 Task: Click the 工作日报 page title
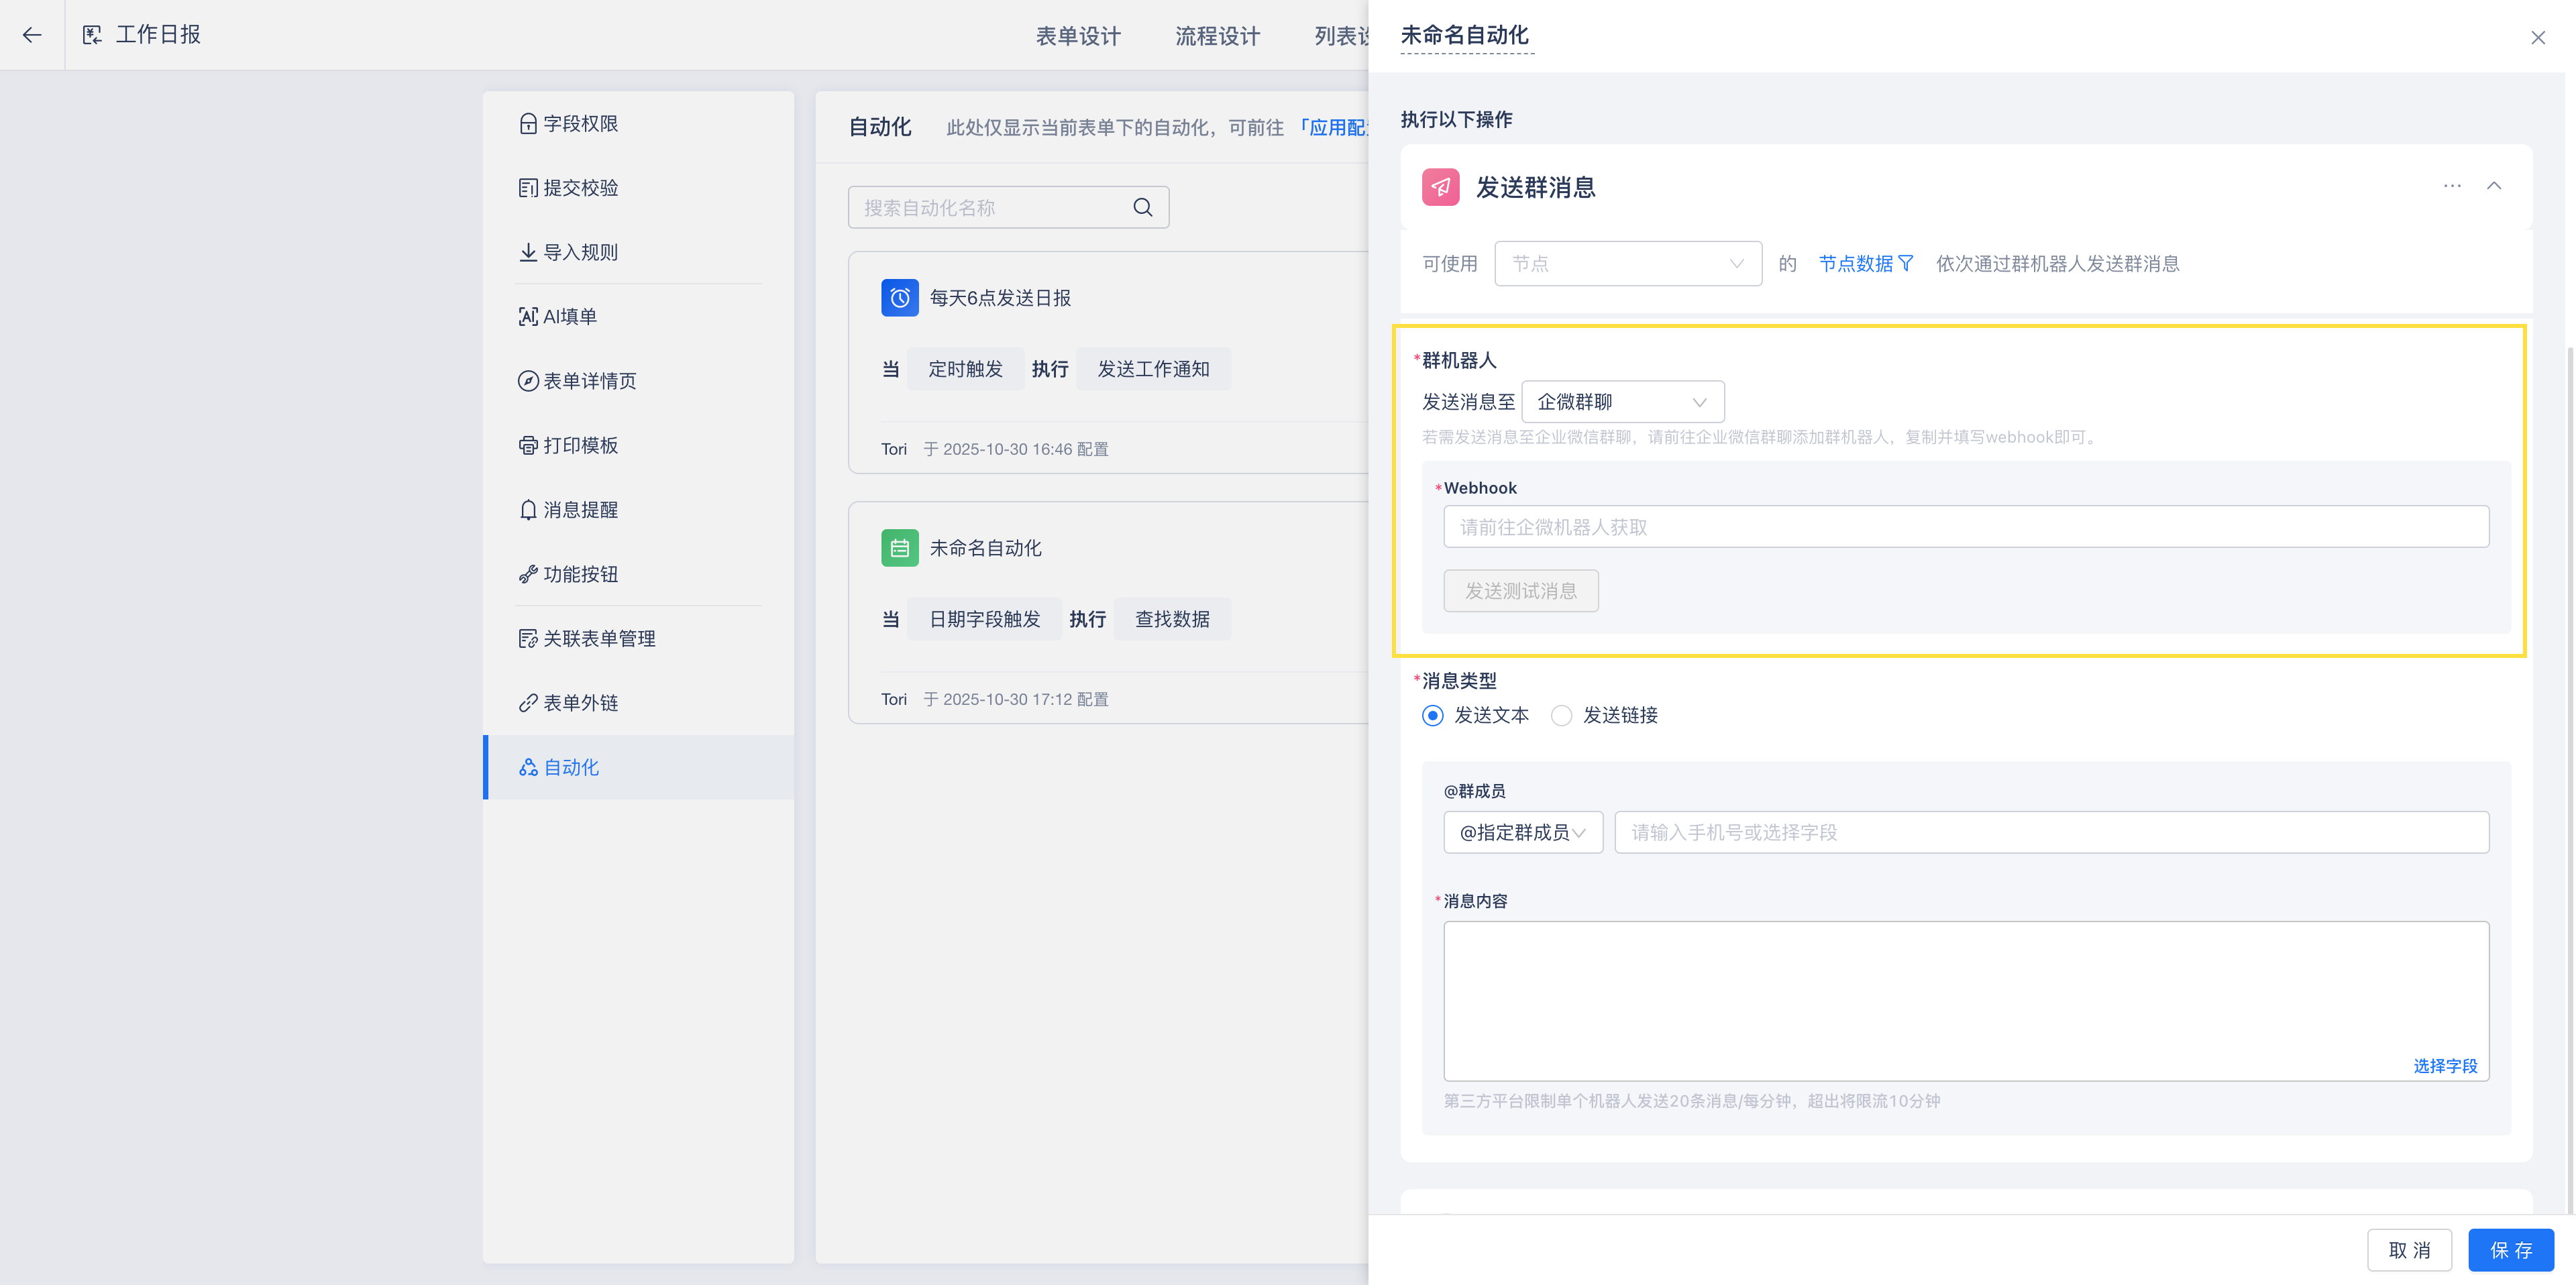158,35
